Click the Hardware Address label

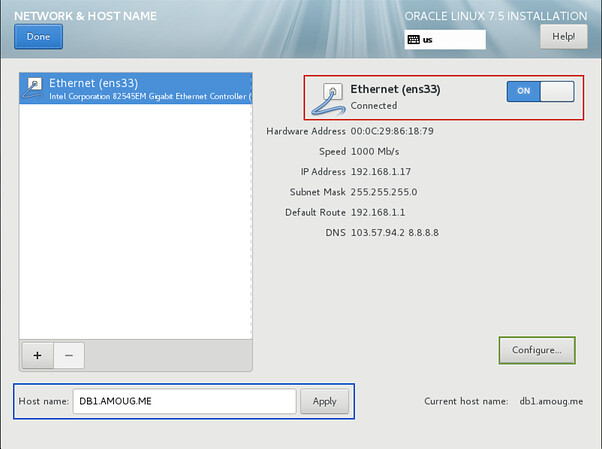306,131
